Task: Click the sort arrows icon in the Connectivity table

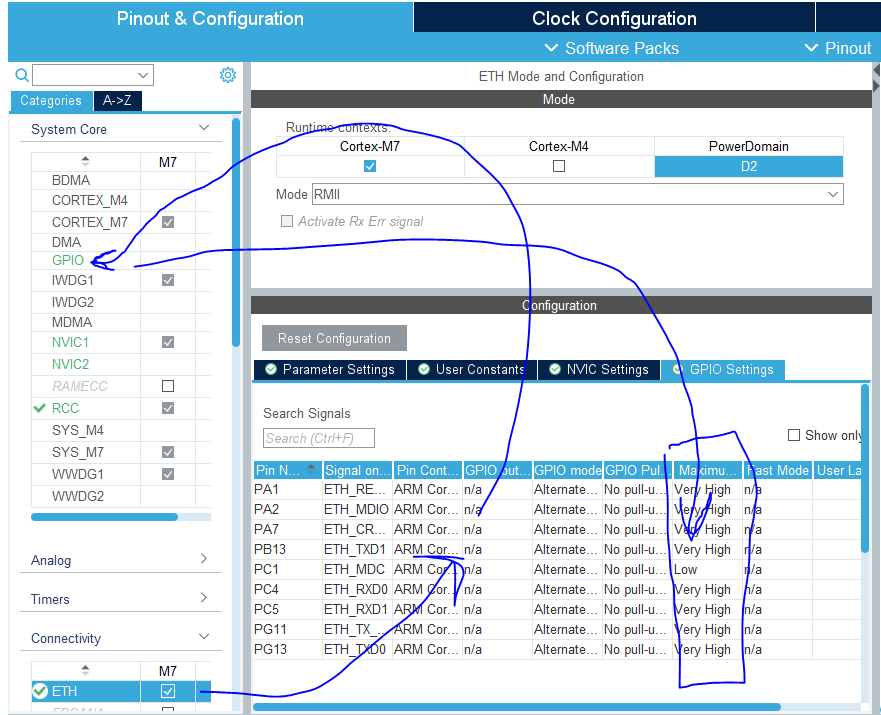Action: pyautogui.click(x=85, y=670)
